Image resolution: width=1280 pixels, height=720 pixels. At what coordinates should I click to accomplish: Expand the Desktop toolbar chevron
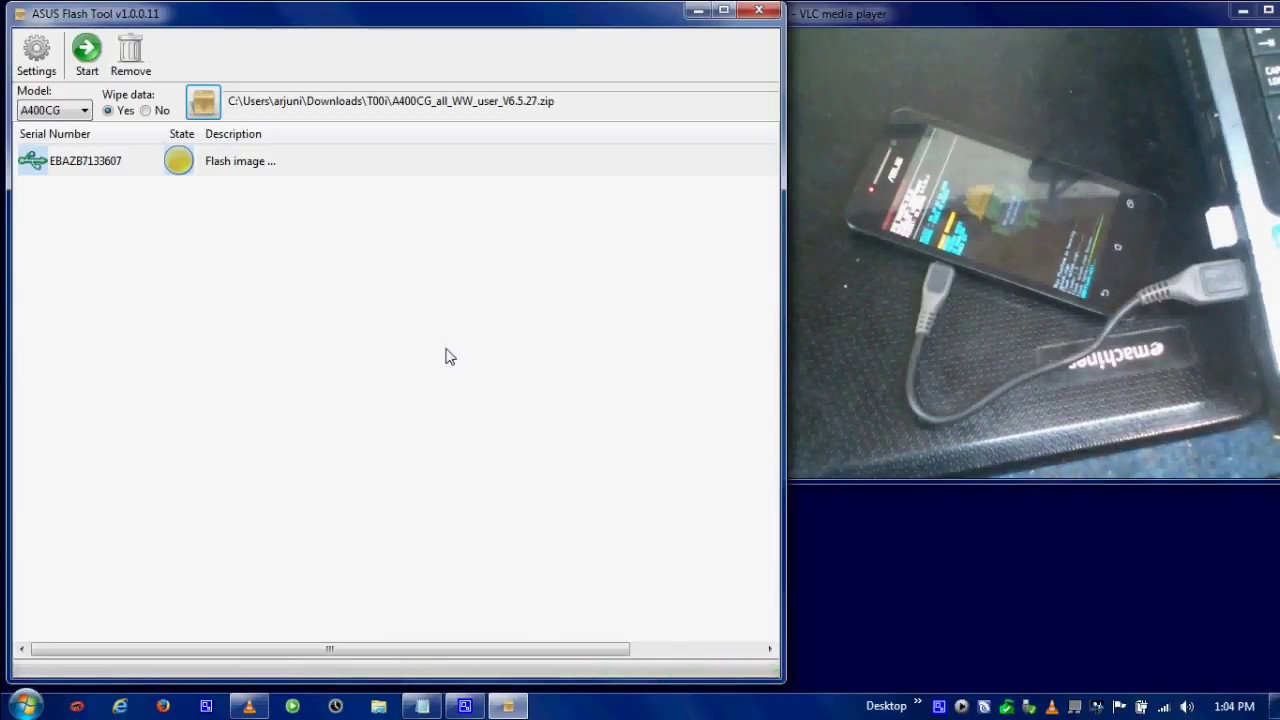coord(917,702)
